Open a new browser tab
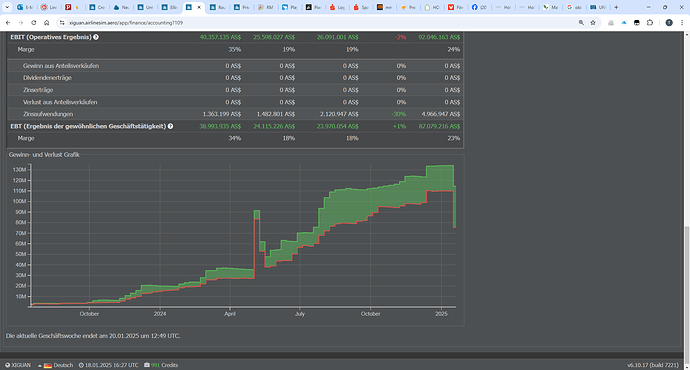 (x=616, y=7)
